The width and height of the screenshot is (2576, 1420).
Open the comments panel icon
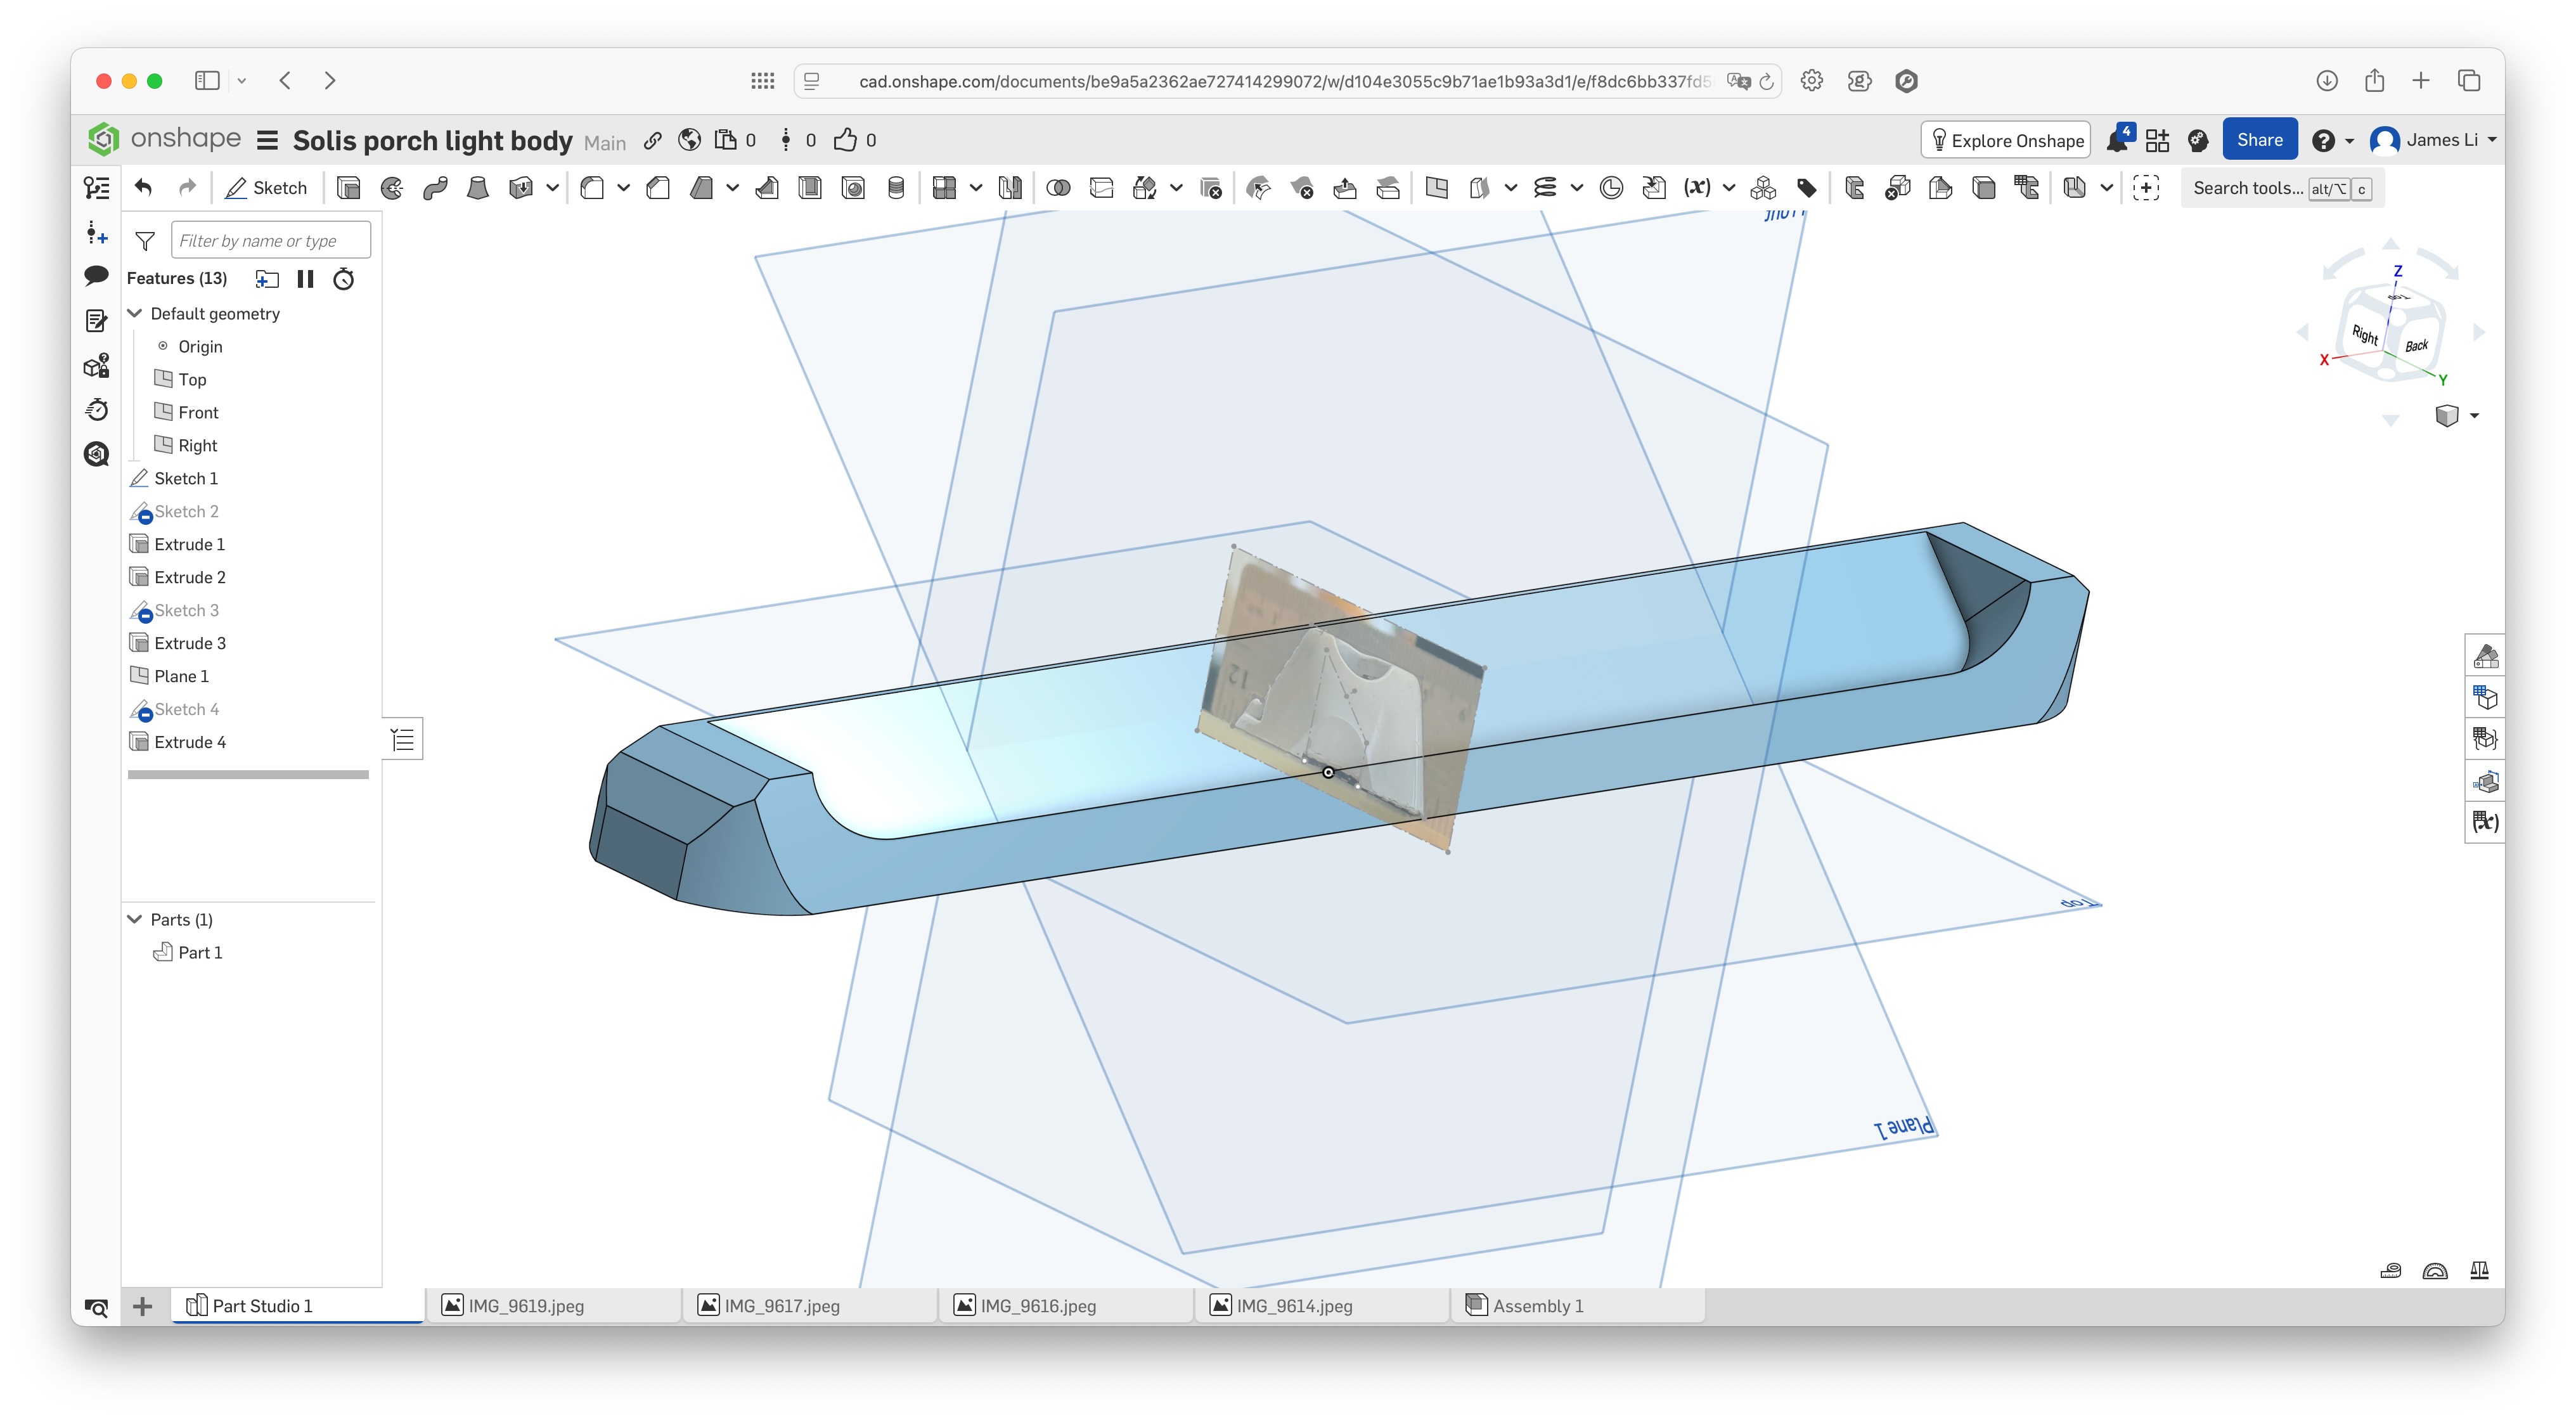click(x=96, y=275)
